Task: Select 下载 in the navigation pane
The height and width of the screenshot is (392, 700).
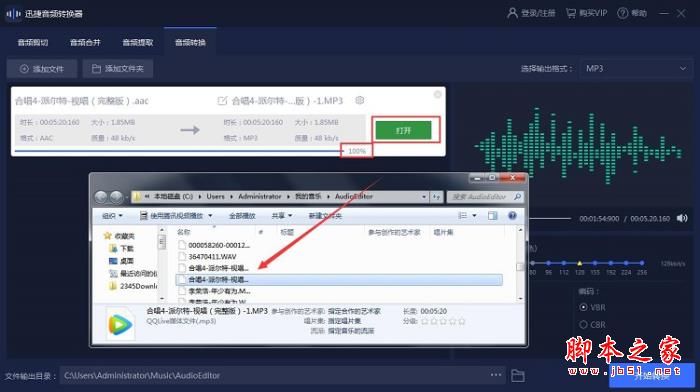Action: (127, 248)
